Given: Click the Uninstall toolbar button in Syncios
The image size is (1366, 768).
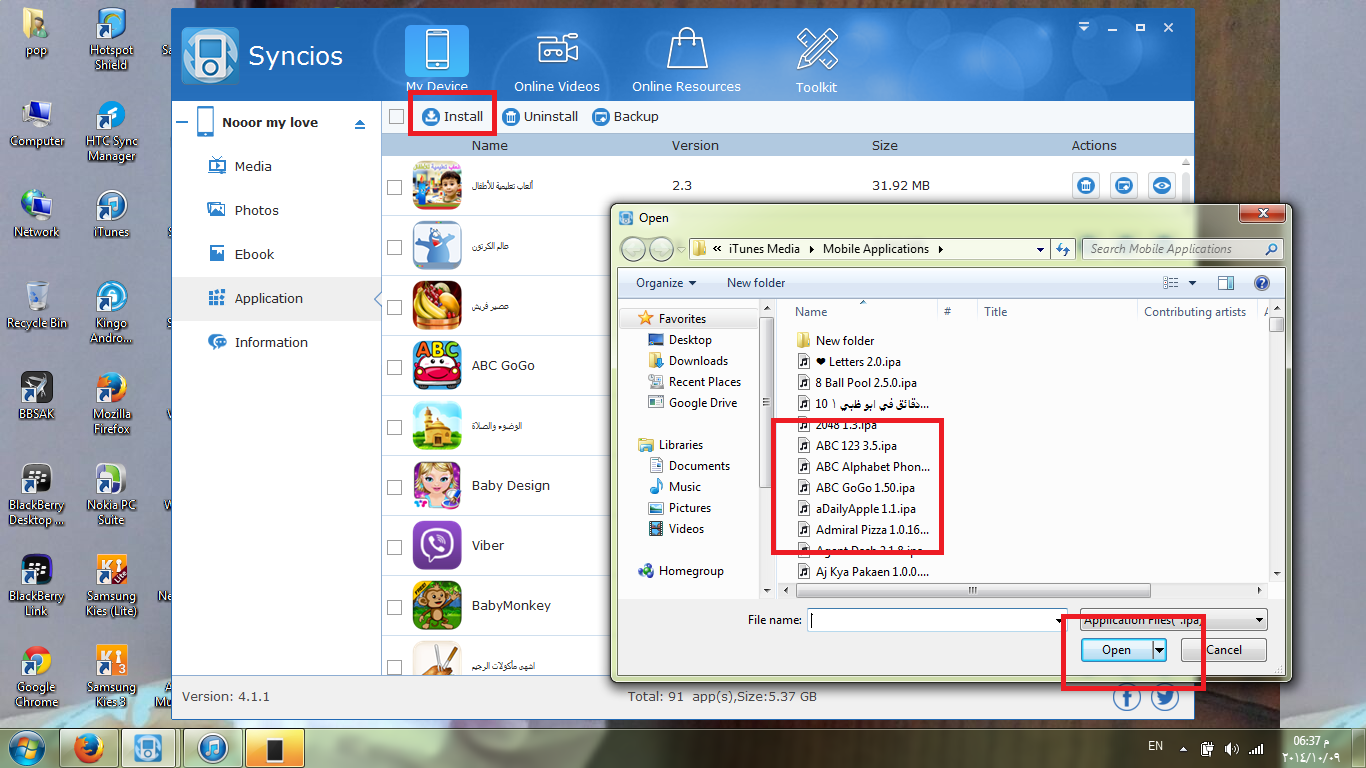Looking at the screenshot, I should (540, 117).
